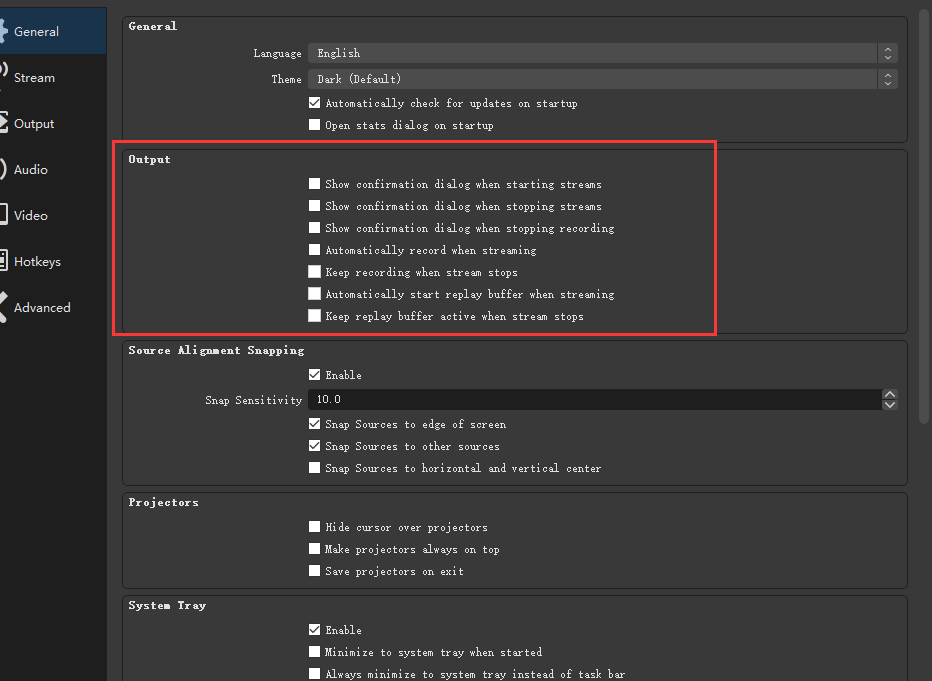Viewport: 932px width, 681px height.
Task: Open the General settings gear icon
Action: click(3, 31)
